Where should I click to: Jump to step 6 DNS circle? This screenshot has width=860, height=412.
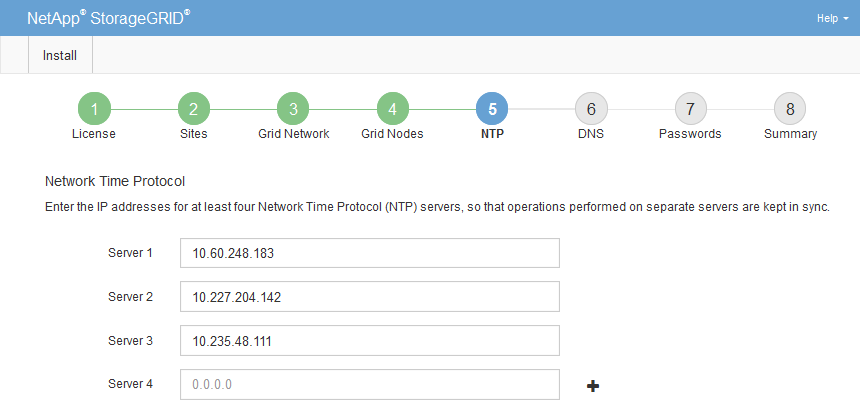[591, 108]
